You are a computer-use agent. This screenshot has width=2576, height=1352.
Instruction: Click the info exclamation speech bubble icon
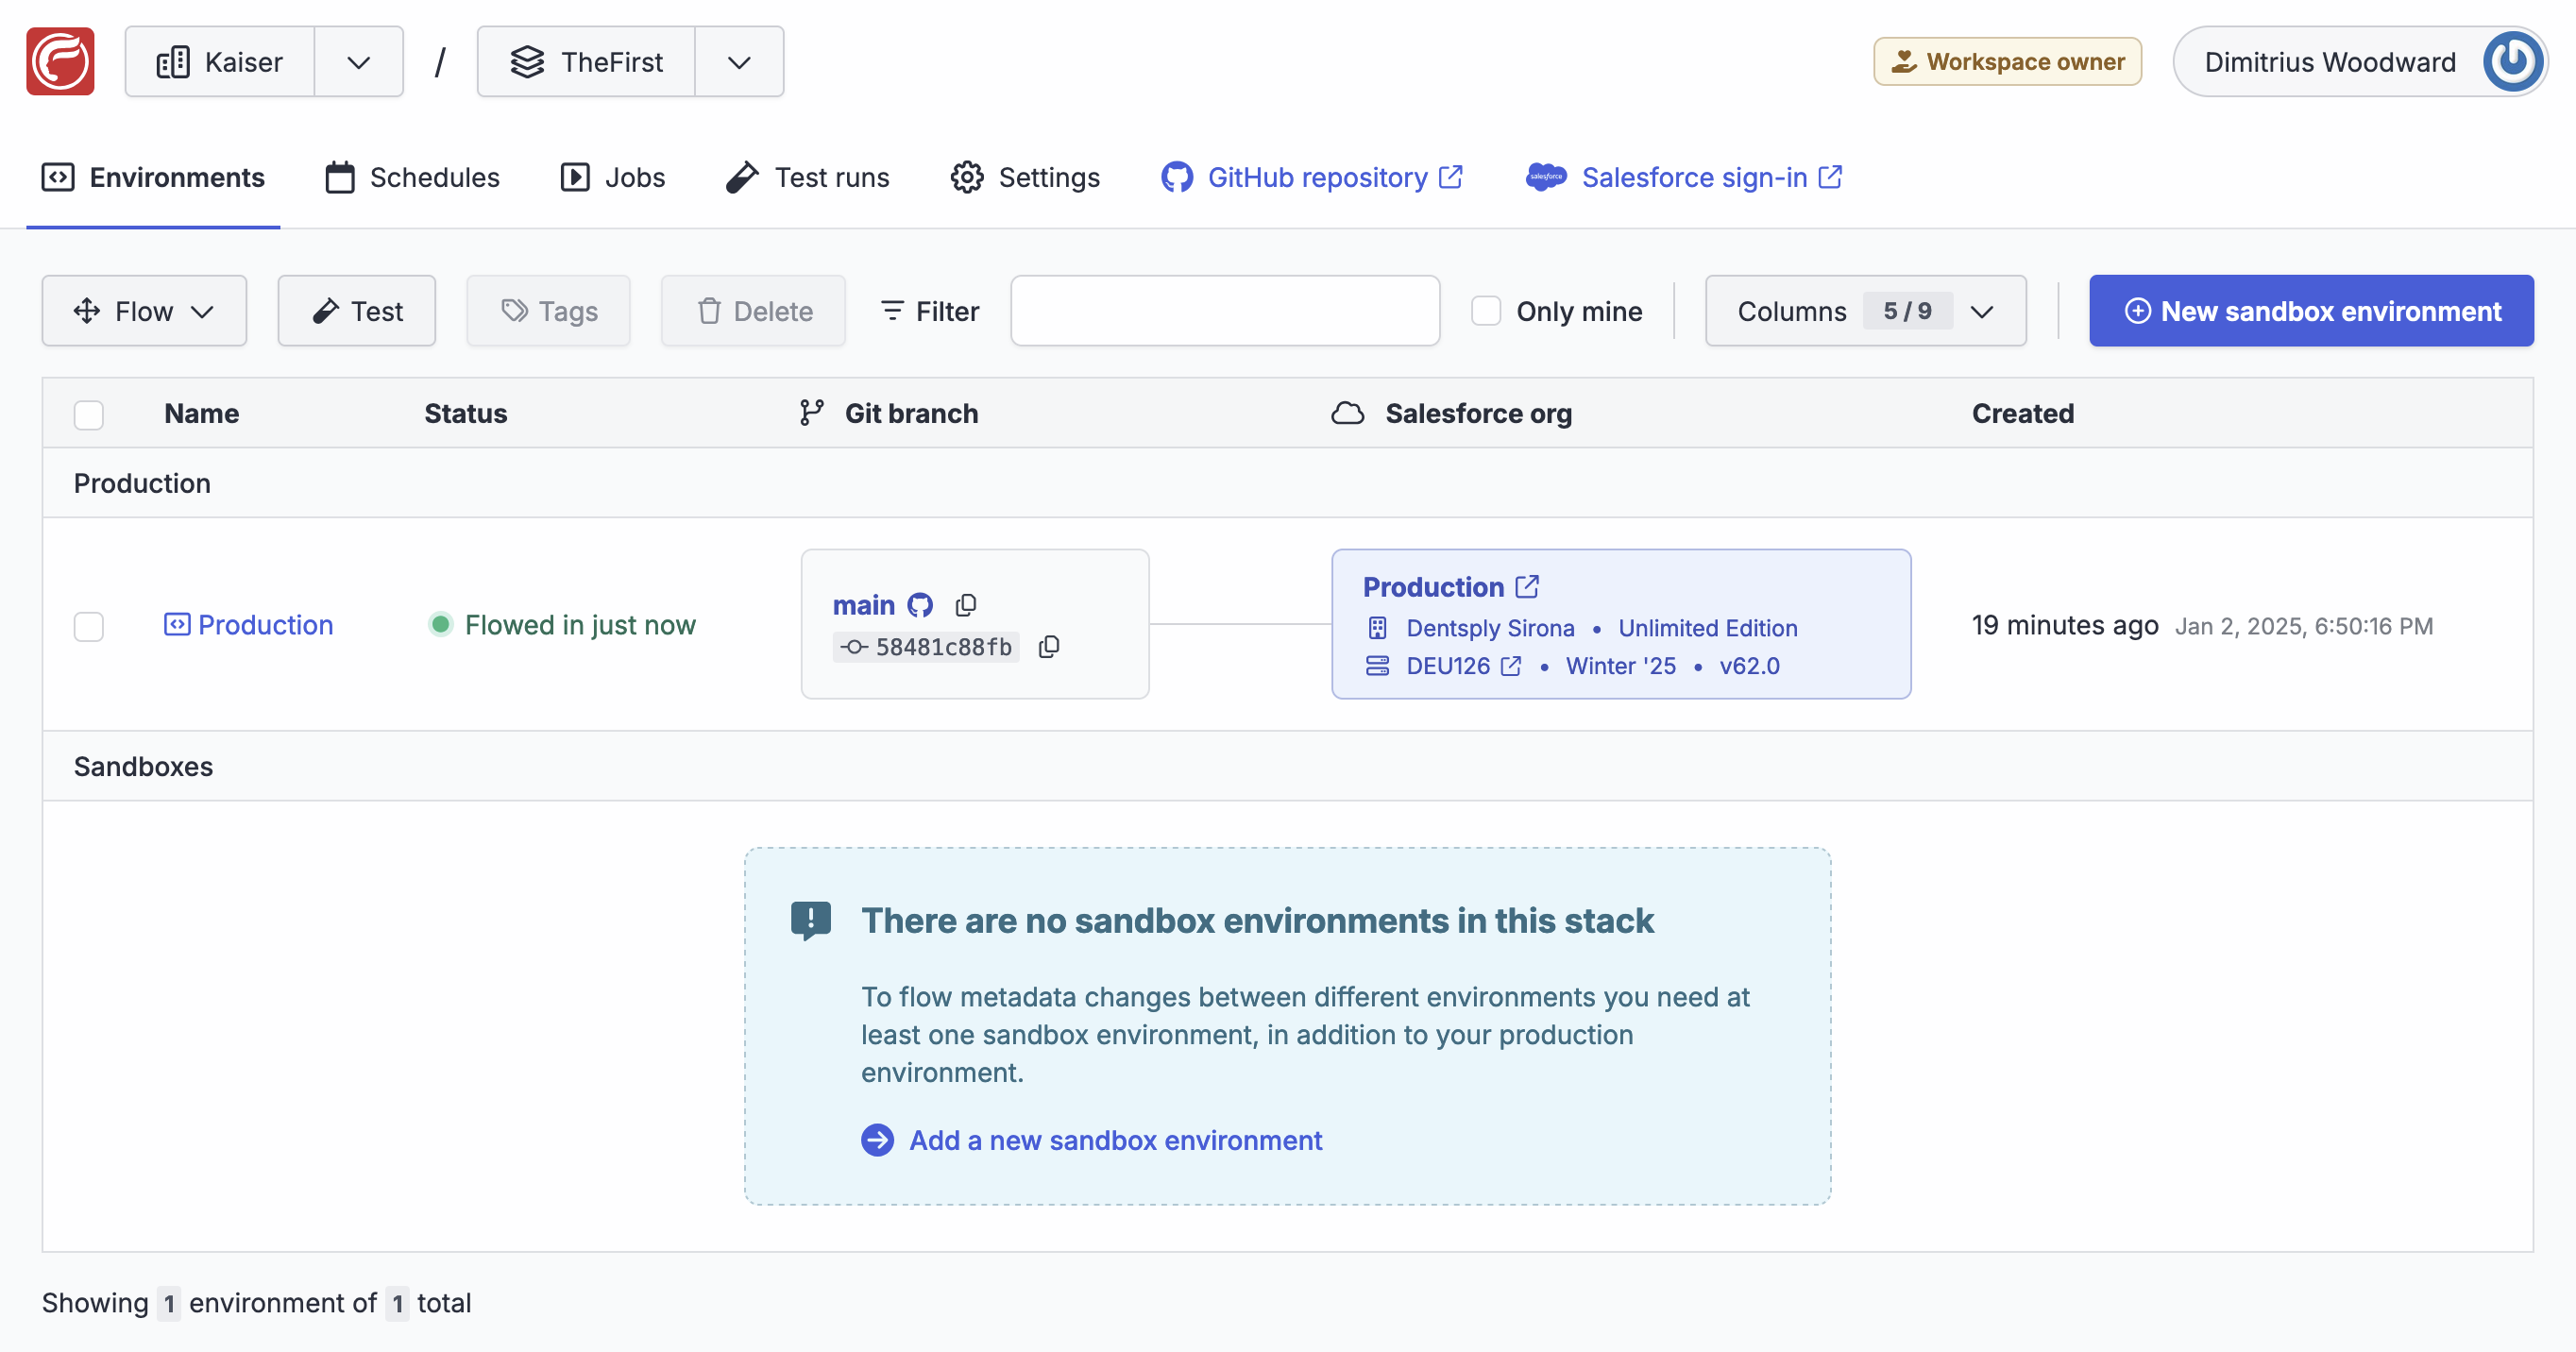pos(811,921)
